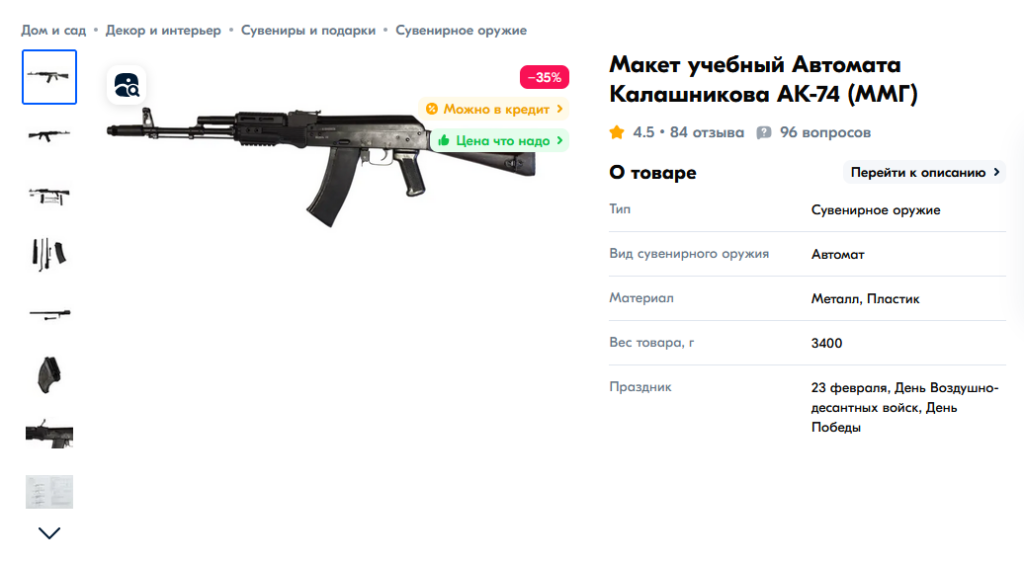
Task: Click the thumbs-up icon on price badge
Action: coord(444,140)
